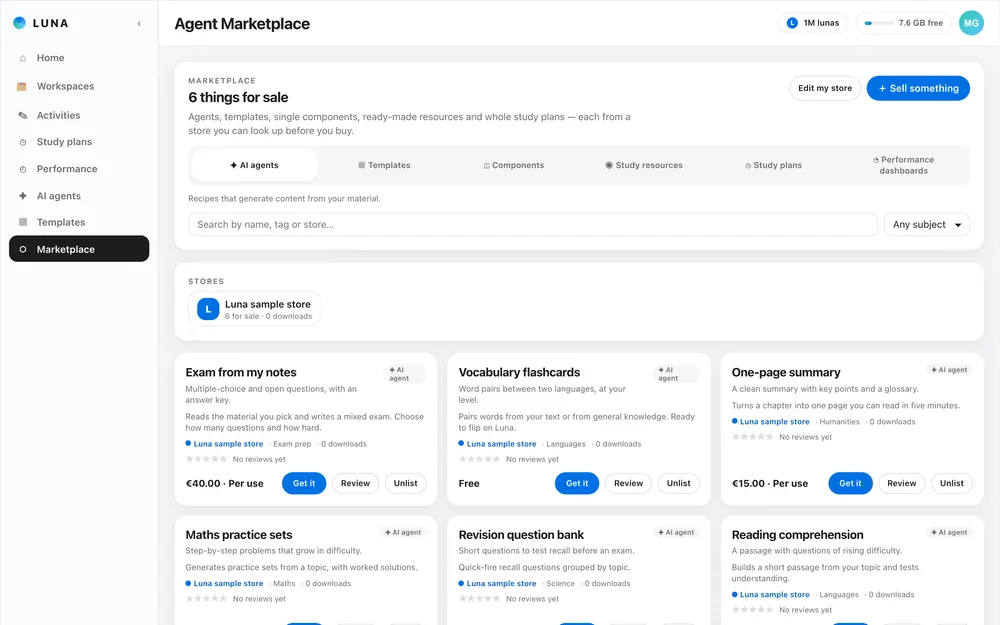Open the Reading comprehension card title

tap(797, 535)
